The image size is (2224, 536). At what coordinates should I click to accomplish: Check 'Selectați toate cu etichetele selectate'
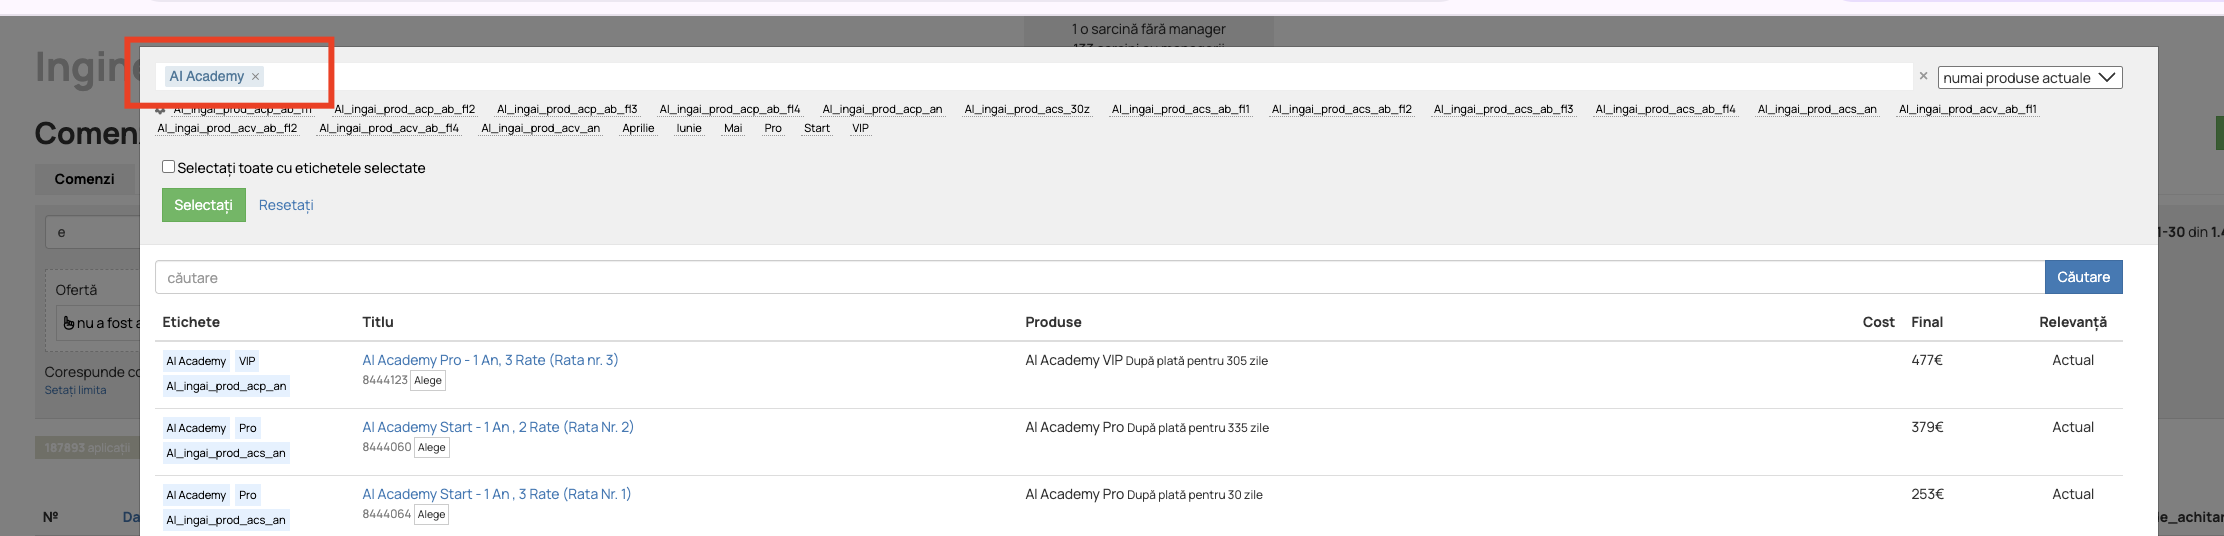pyautogui.click(x=168, y=167)
